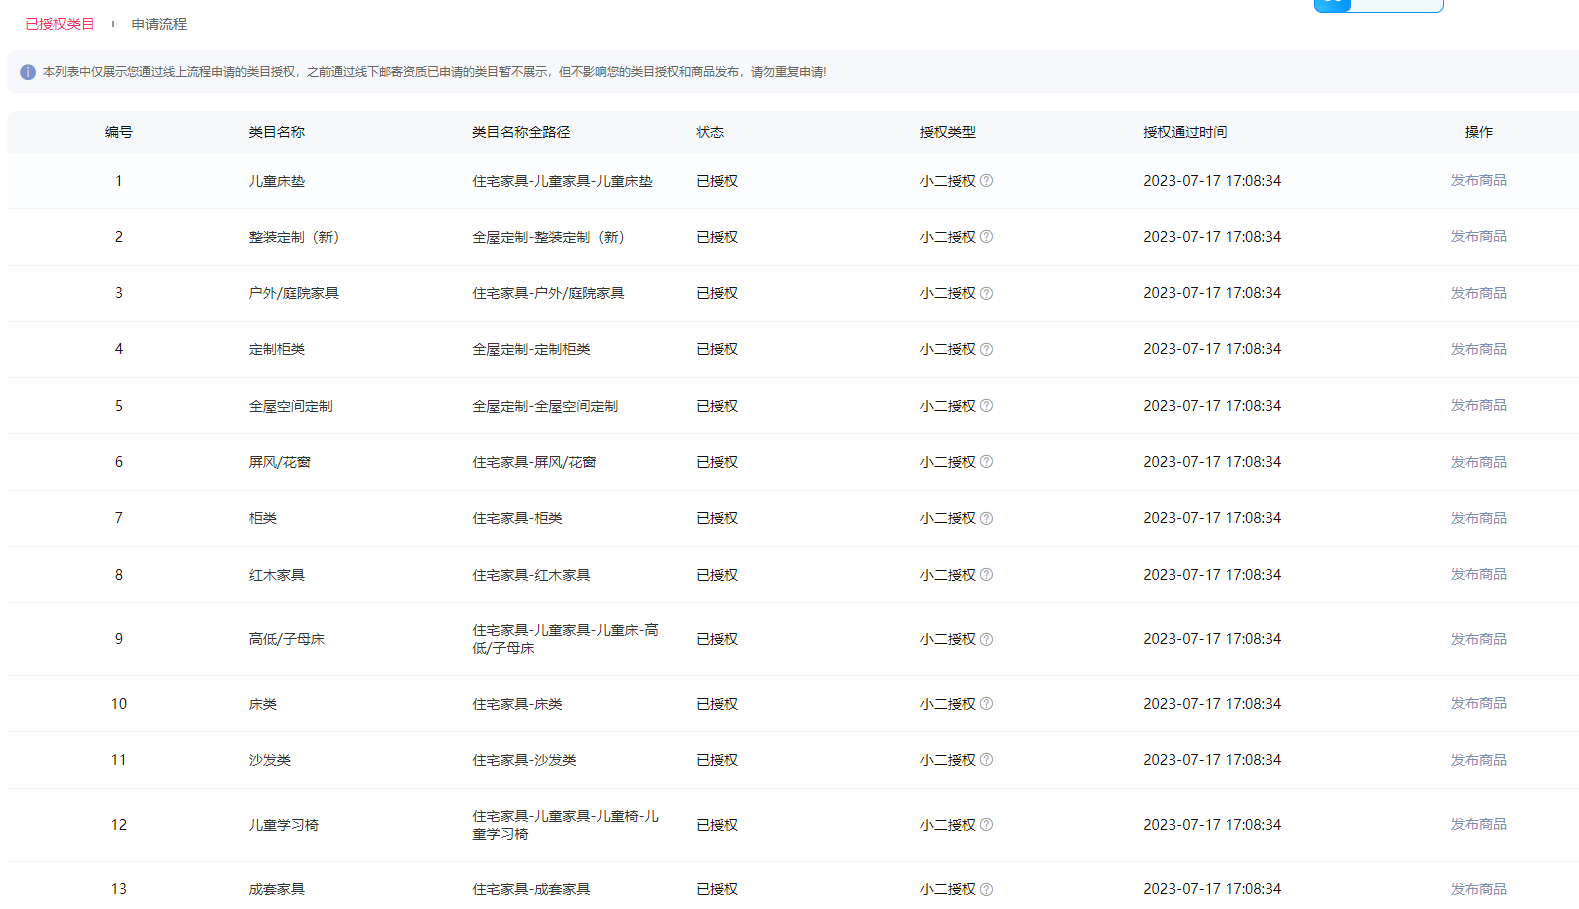
Task: Click help icon beside 小二授权 for 儿童学习椅
Action: pyautogui.click(x=986, y=825)
